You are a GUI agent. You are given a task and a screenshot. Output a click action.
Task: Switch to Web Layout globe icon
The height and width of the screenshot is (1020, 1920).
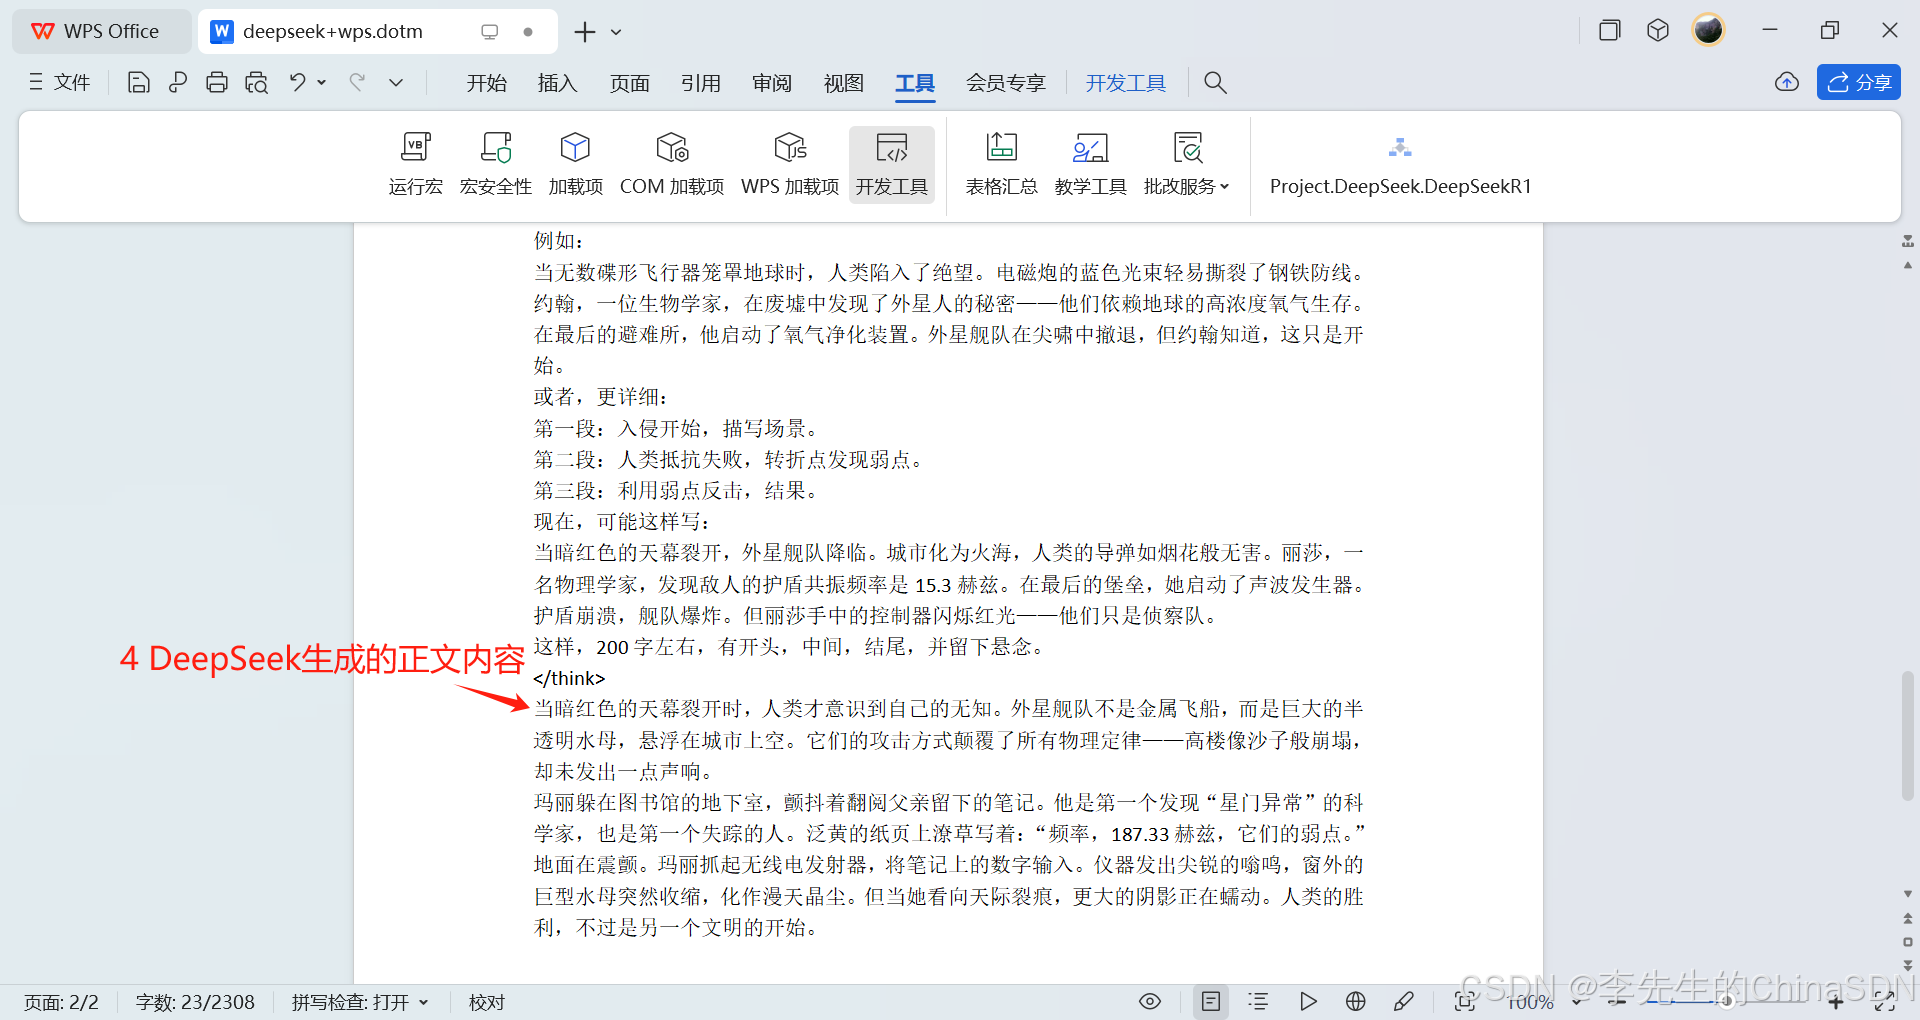(x=1356, y=1001)
